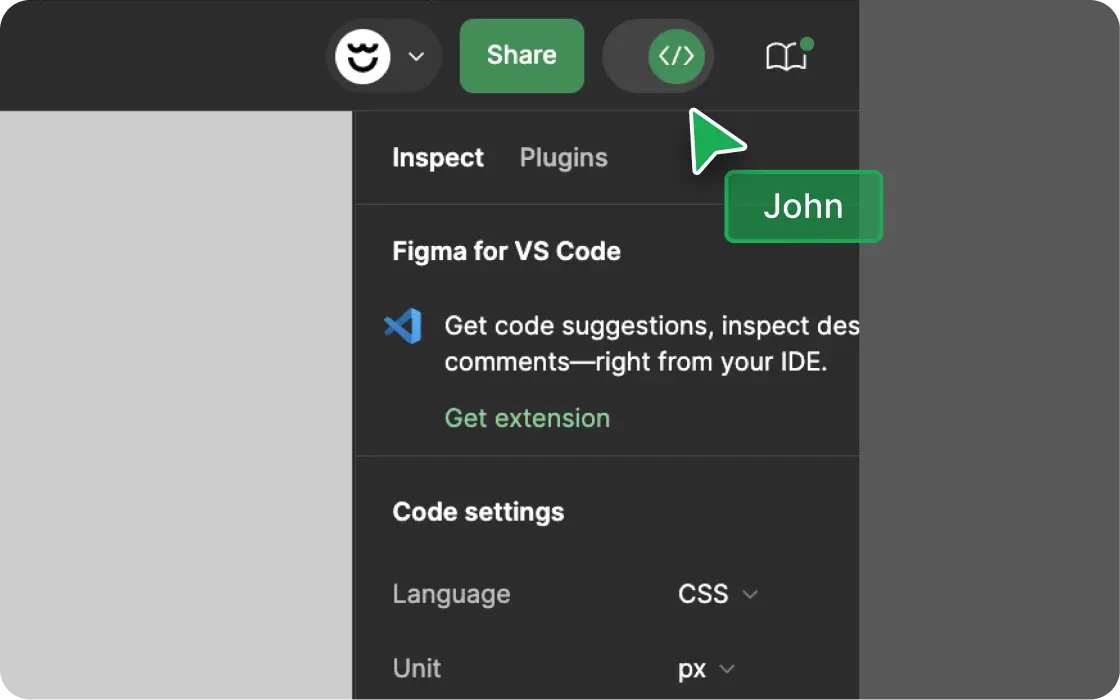This screenshot has height=700, width=1120.
Task: Click the VS Code logo icon
Action: pyautogui.click(x=403, y=327)
